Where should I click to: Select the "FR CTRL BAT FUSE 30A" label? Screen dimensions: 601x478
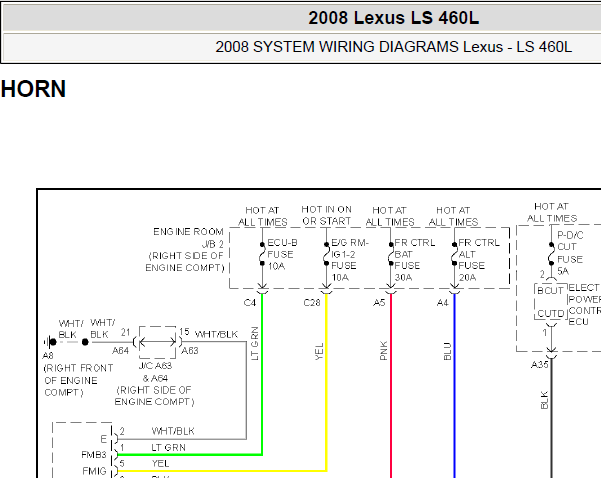tap(414, 260)
